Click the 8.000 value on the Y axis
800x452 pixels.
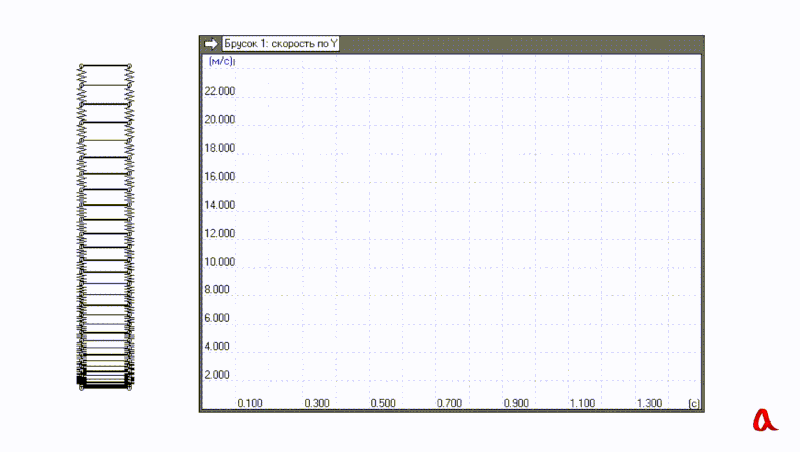pos(217,290)
